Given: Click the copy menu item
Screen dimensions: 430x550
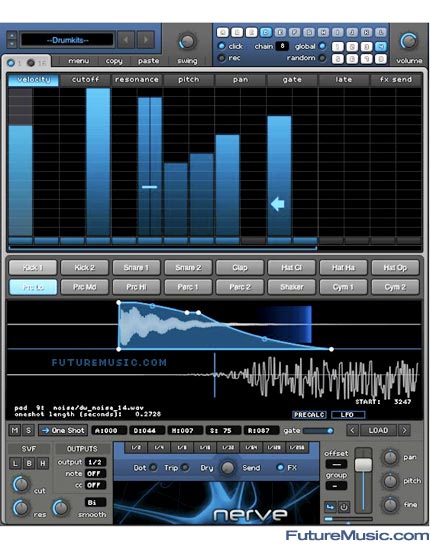Looking at the screenshot, I should tap(114, 61).
